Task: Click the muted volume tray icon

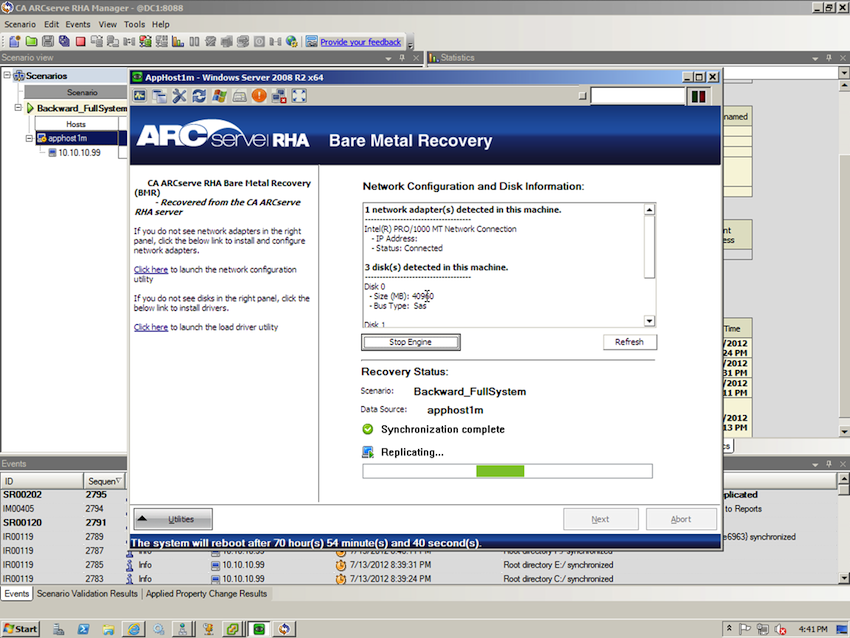Action: tap(780, 629)
